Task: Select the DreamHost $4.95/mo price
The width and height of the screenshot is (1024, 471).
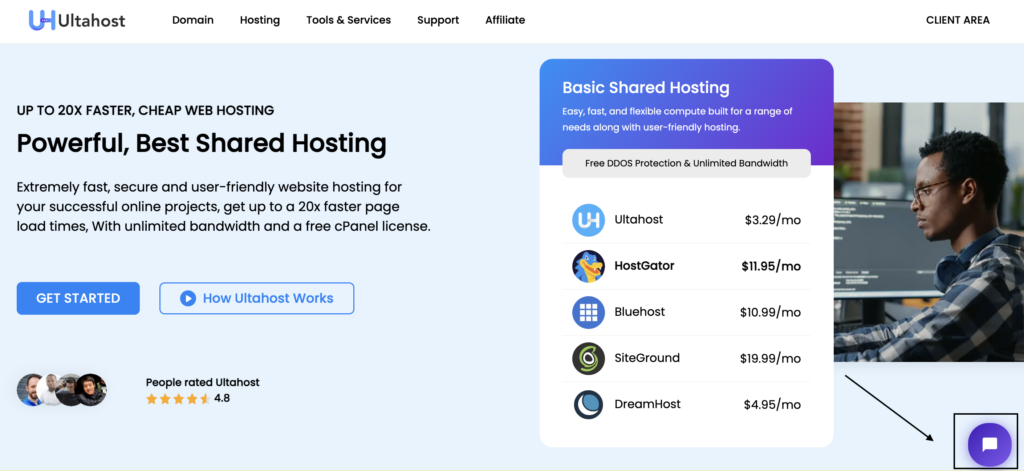Action: tap(772, 405)
